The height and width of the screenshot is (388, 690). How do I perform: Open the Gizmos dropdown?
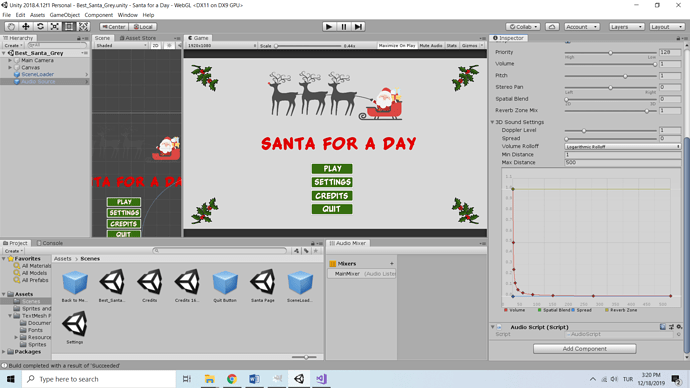(472, 45)
